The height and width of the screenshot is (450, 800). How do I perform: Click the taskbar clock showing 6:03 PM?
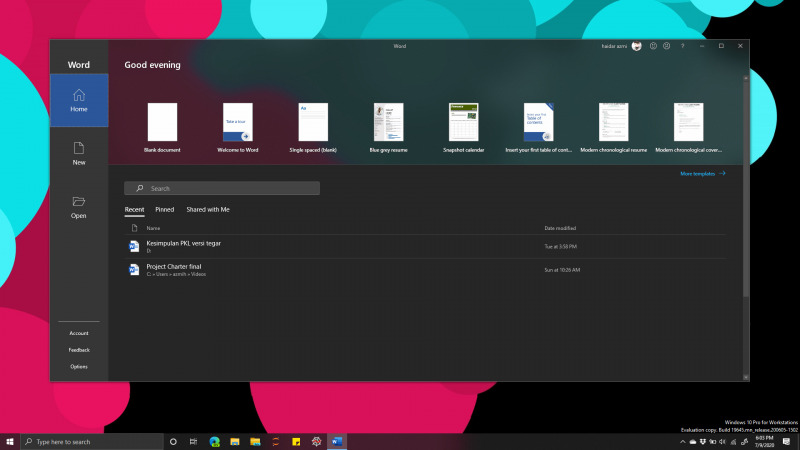(764, 441)
